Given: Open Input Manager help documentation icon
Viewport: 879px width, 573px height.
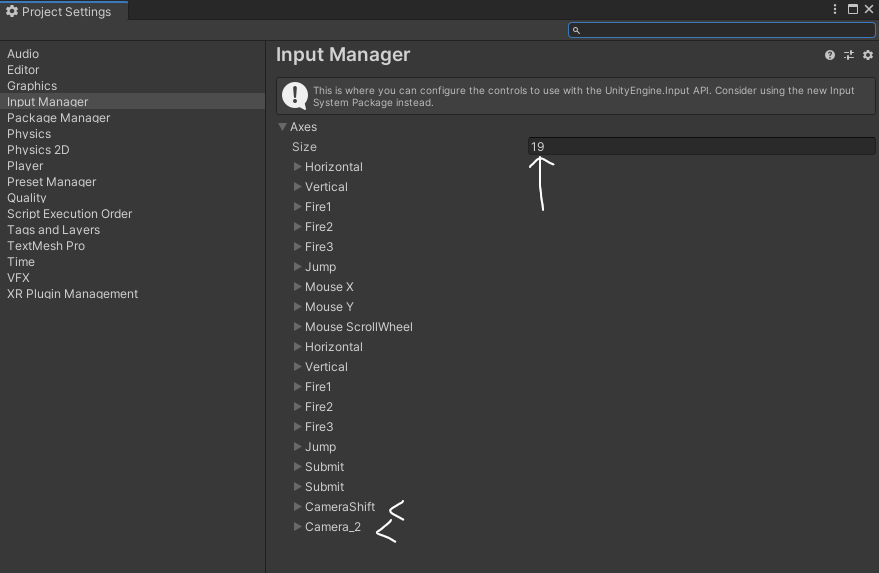Looking at the screenshot, I should point(830,55).
